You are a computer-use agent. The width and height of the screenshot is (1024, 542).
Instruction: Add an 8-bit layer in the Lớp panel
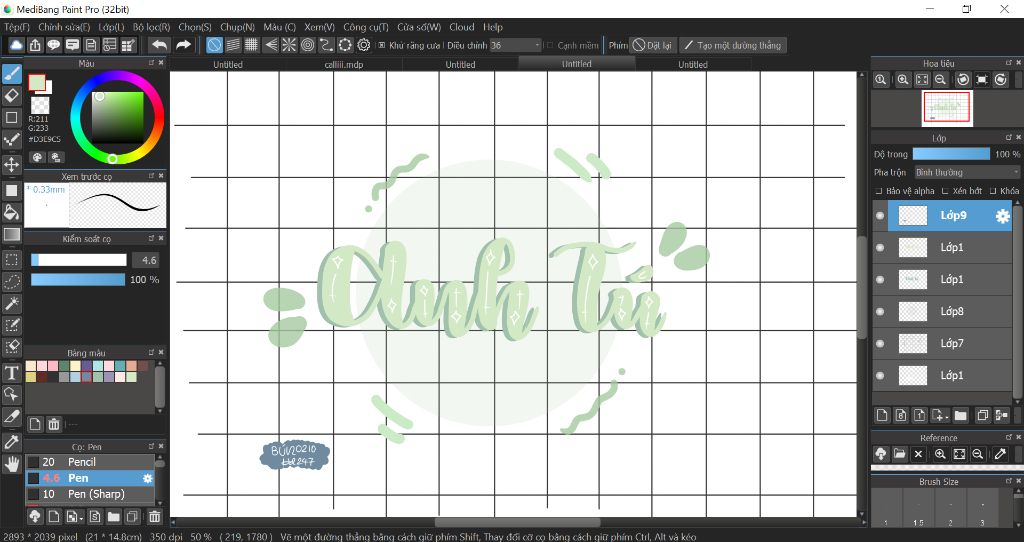pyautogui.click(x=901, y=415)
